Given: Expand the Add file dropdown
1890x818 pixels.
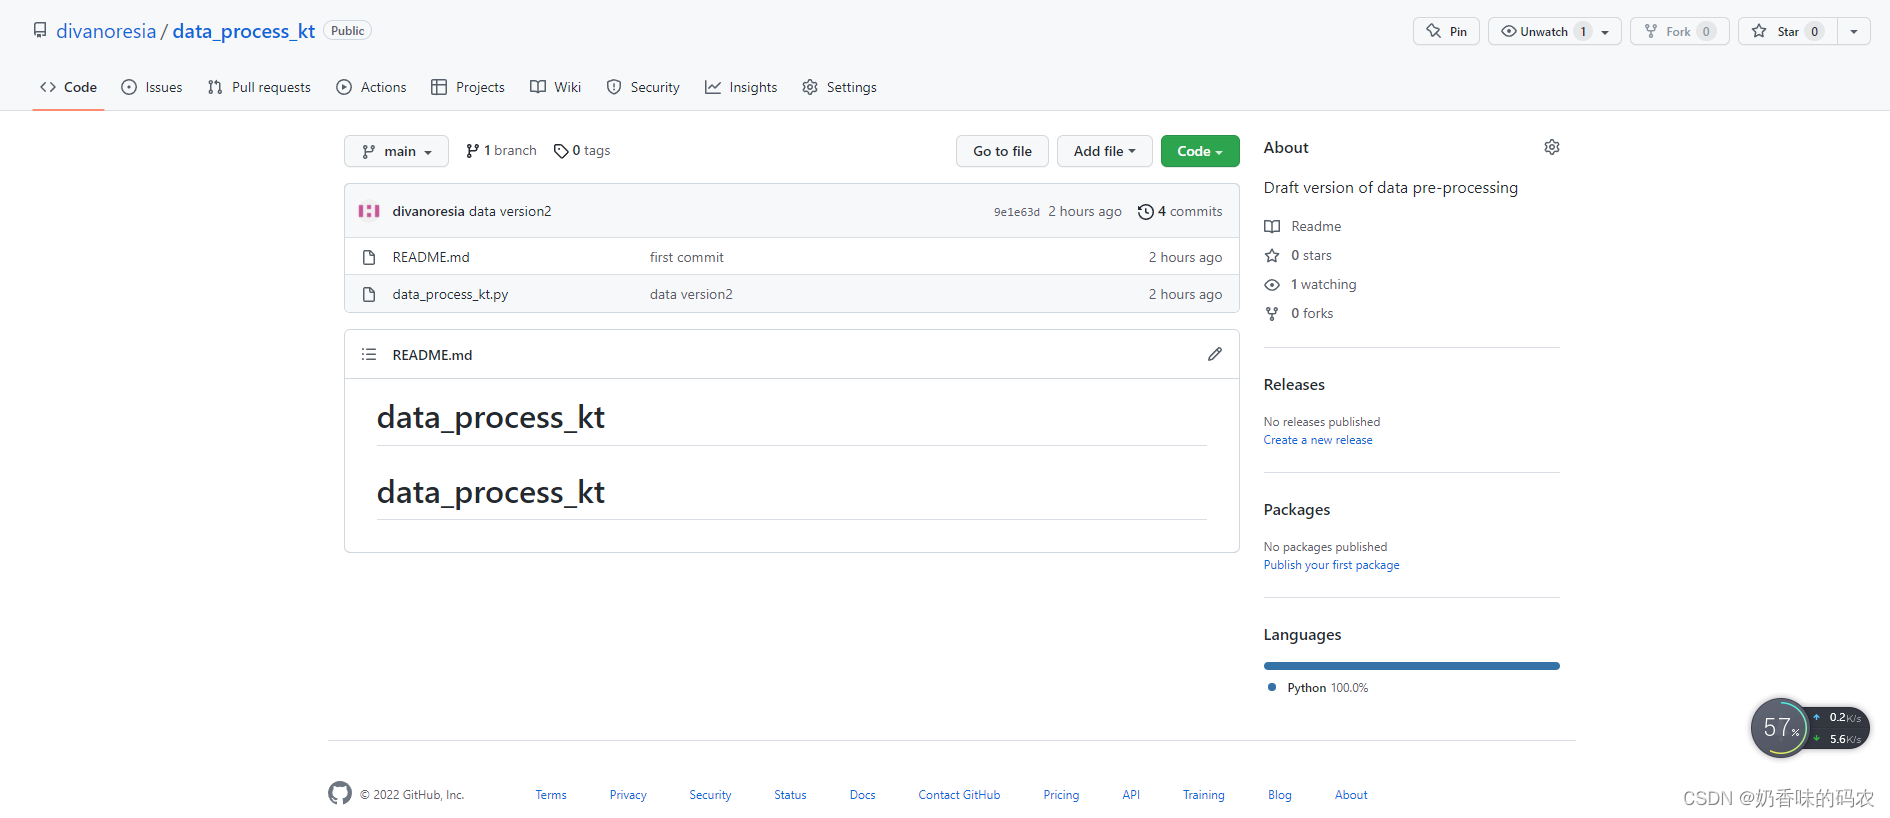Looking at the screenshot, I should point(1105,151).
